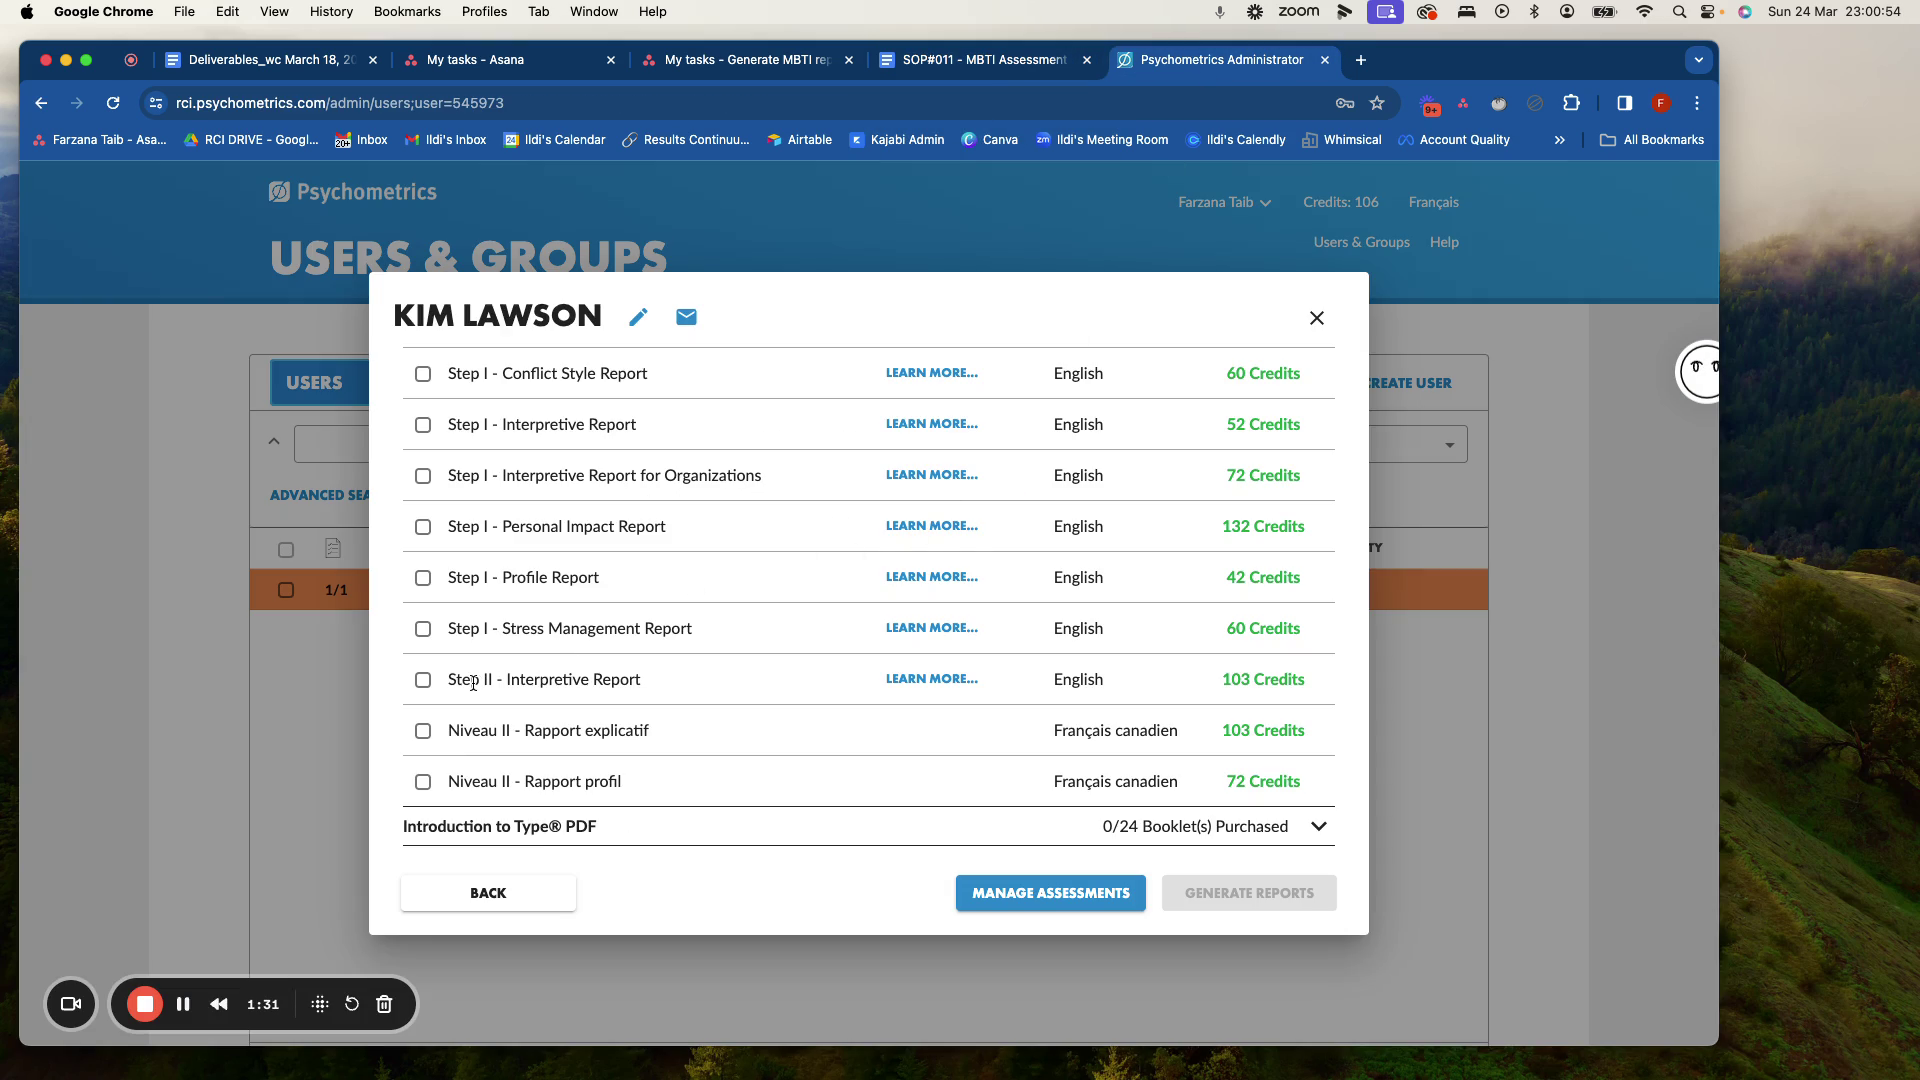This screenshot has height=1080, width=1920.
Task: Bookmark this page with star icon
Action: [x=1377, y=103]
